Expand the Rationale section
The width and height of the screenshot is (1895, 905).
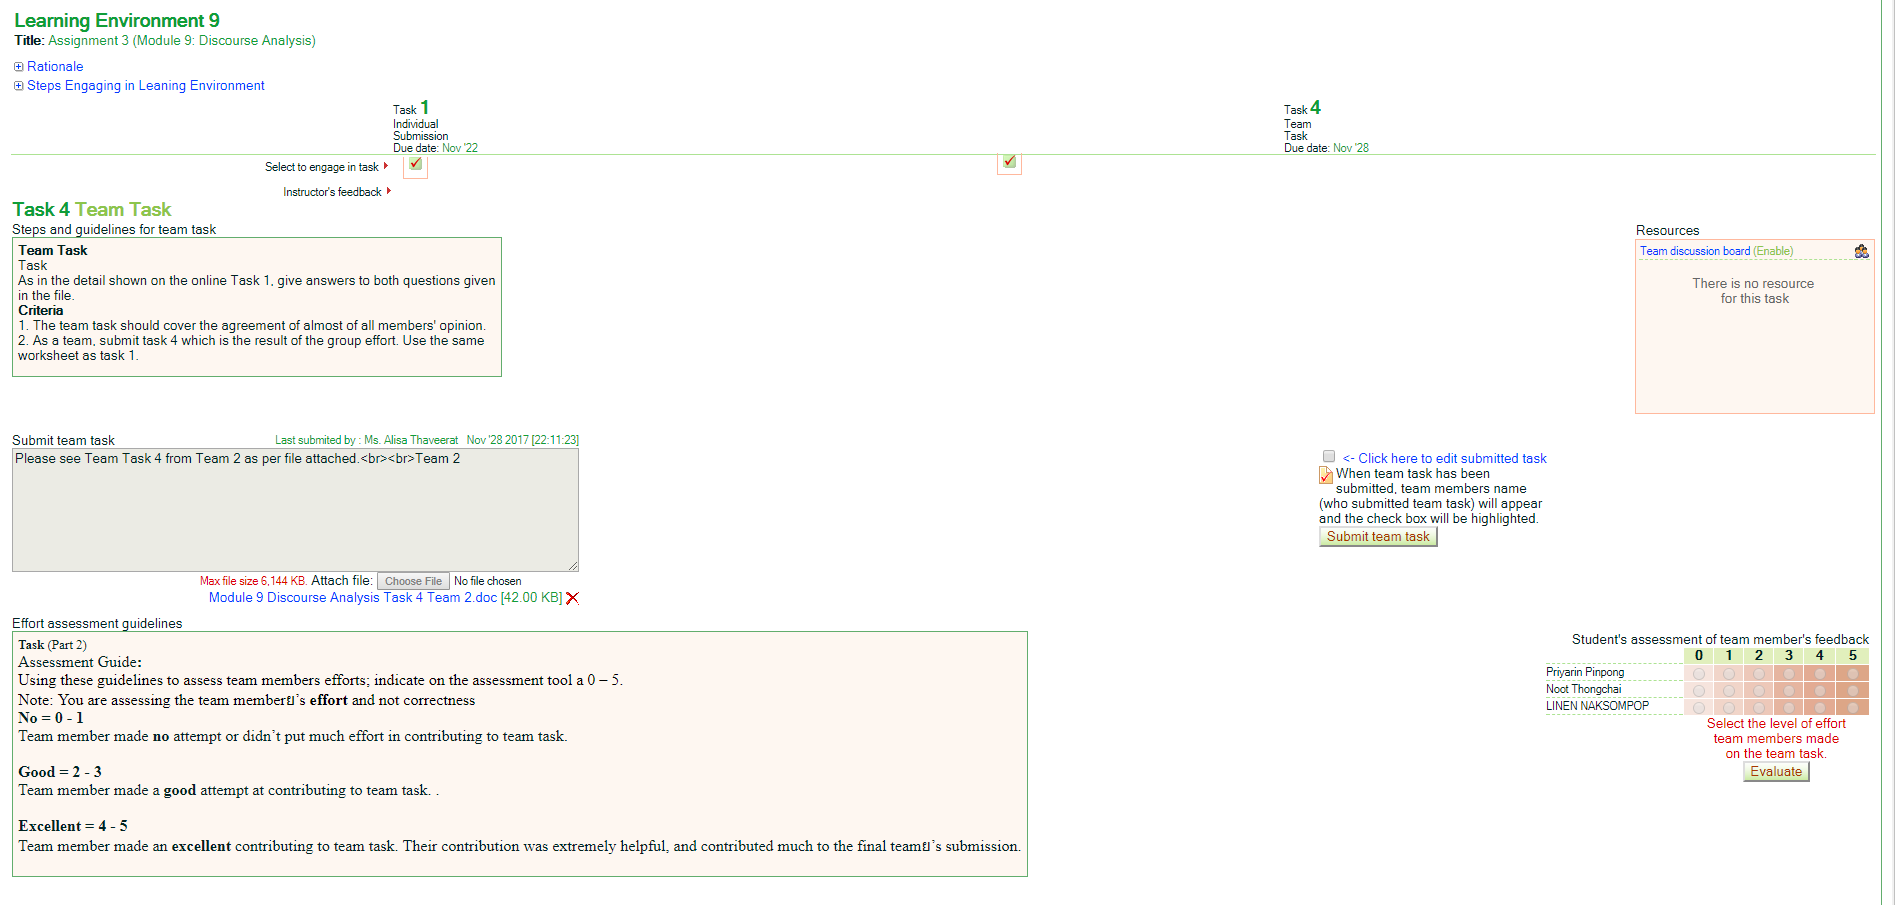(55, 67)
